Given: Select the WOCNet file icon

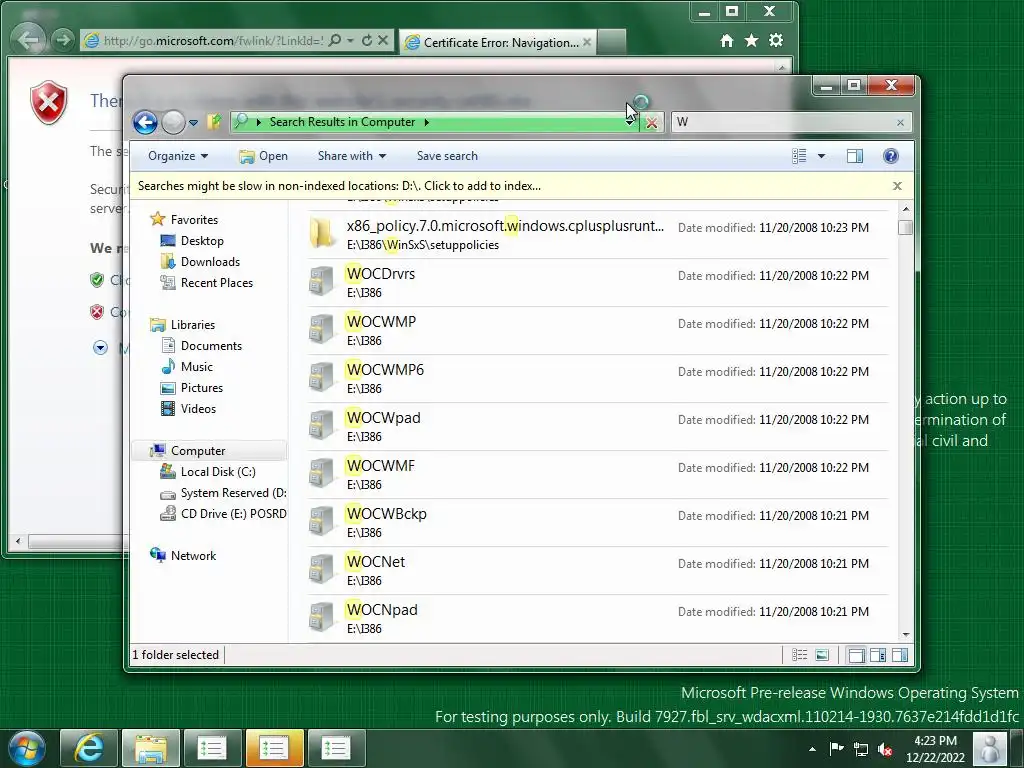Looking at the screenshot, I should [x=321, y=569].
